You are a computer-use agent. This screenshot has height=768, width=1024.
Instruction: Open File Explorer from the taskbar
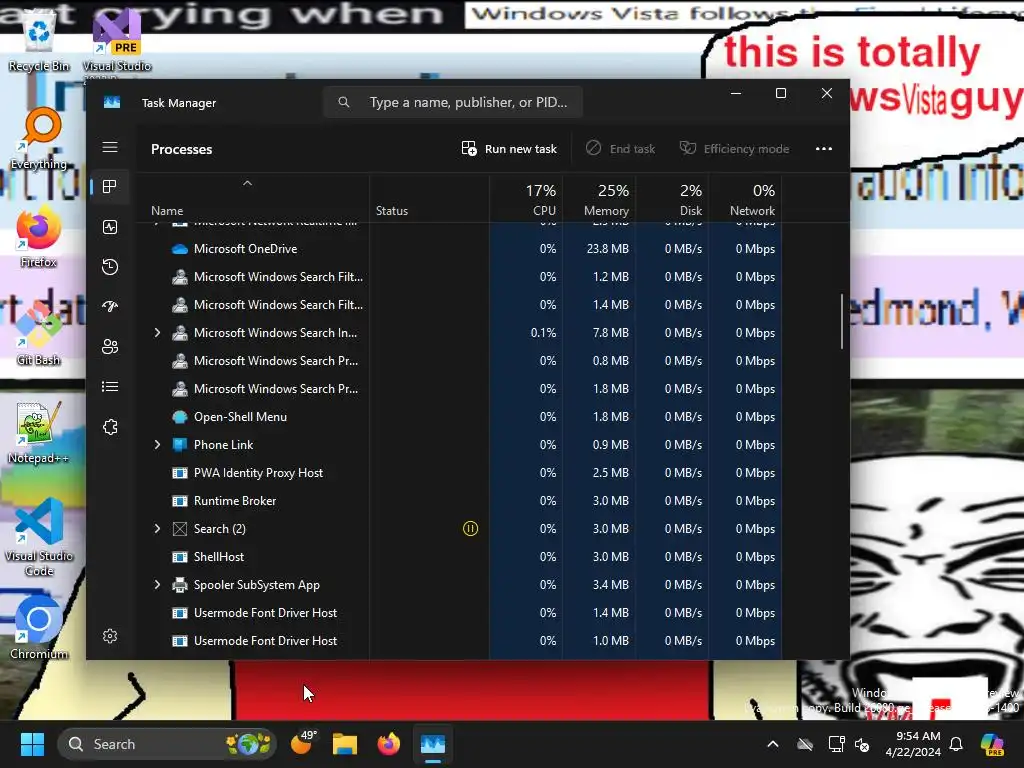point(345,744)
